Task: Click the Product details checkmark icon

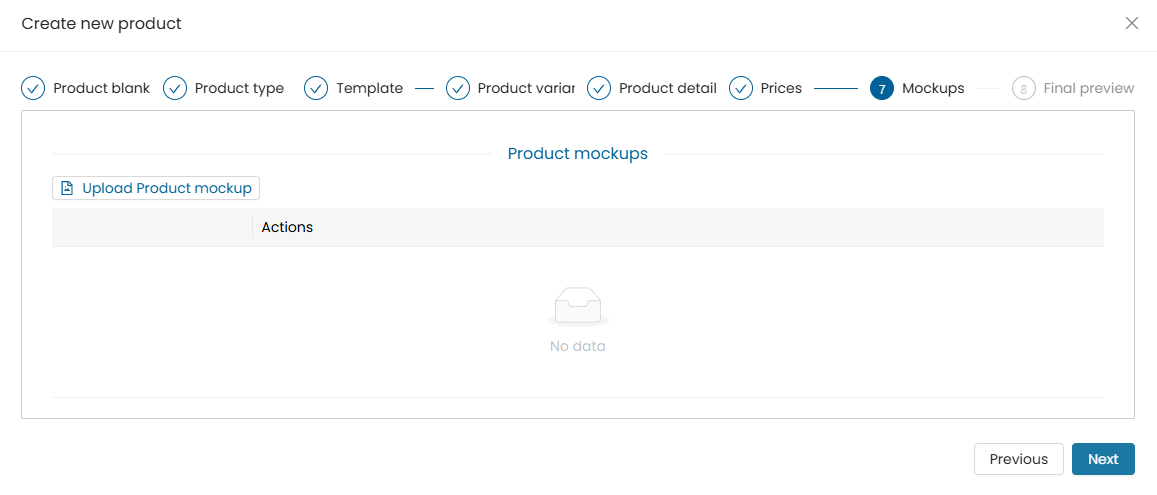Action: 599,89
